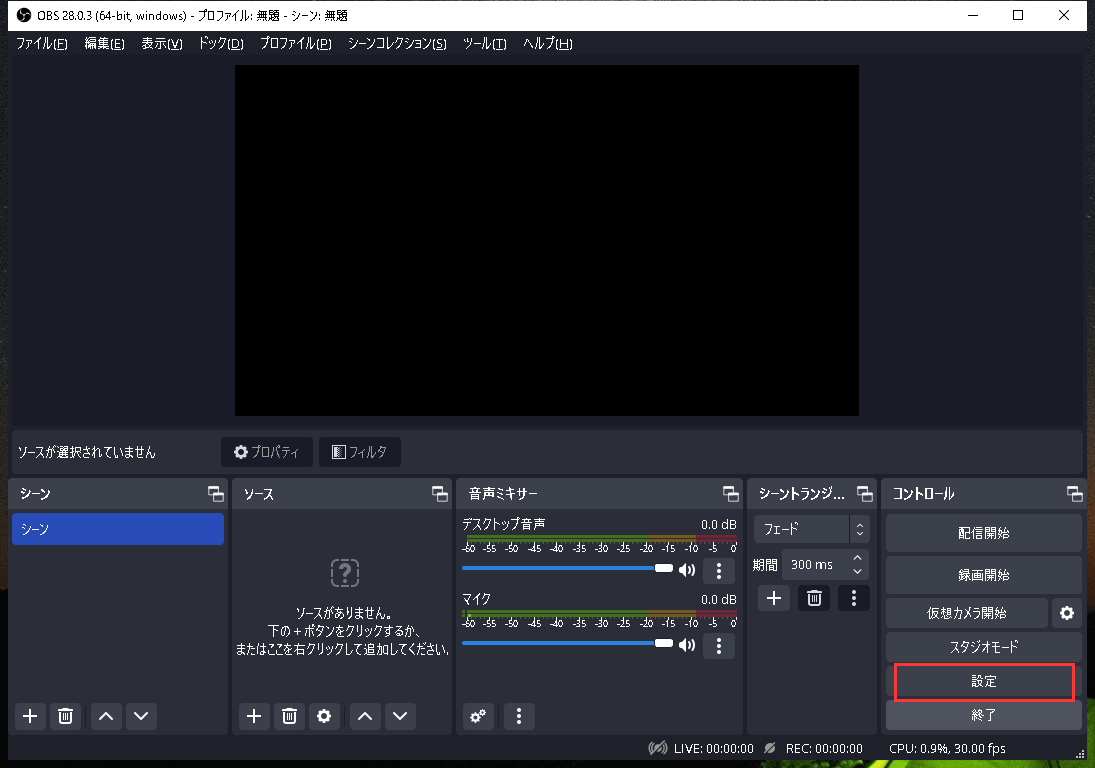1095x768 pixels.
Task: Toggle スタジオモード on
Action: (x=983, y=647)
